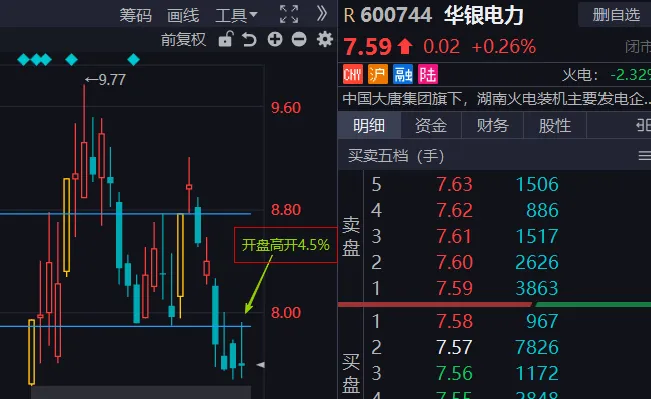651x399 pixels.
Task: Click the CNY currency badge
Action: (x=352, y=75)
